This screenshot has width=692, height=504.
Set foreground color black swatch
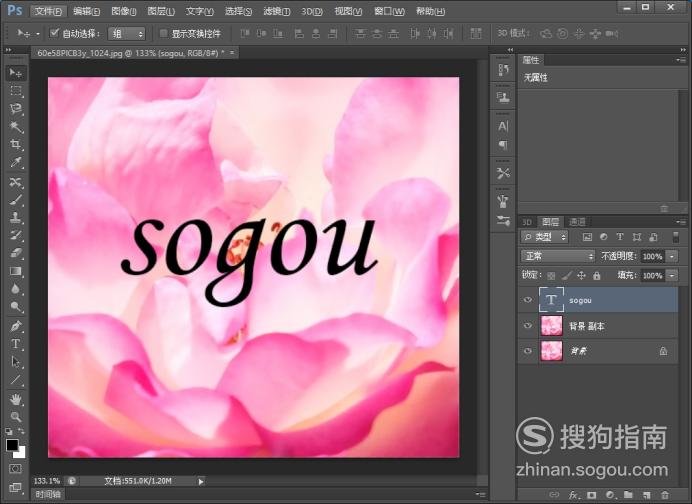[12, 445]
